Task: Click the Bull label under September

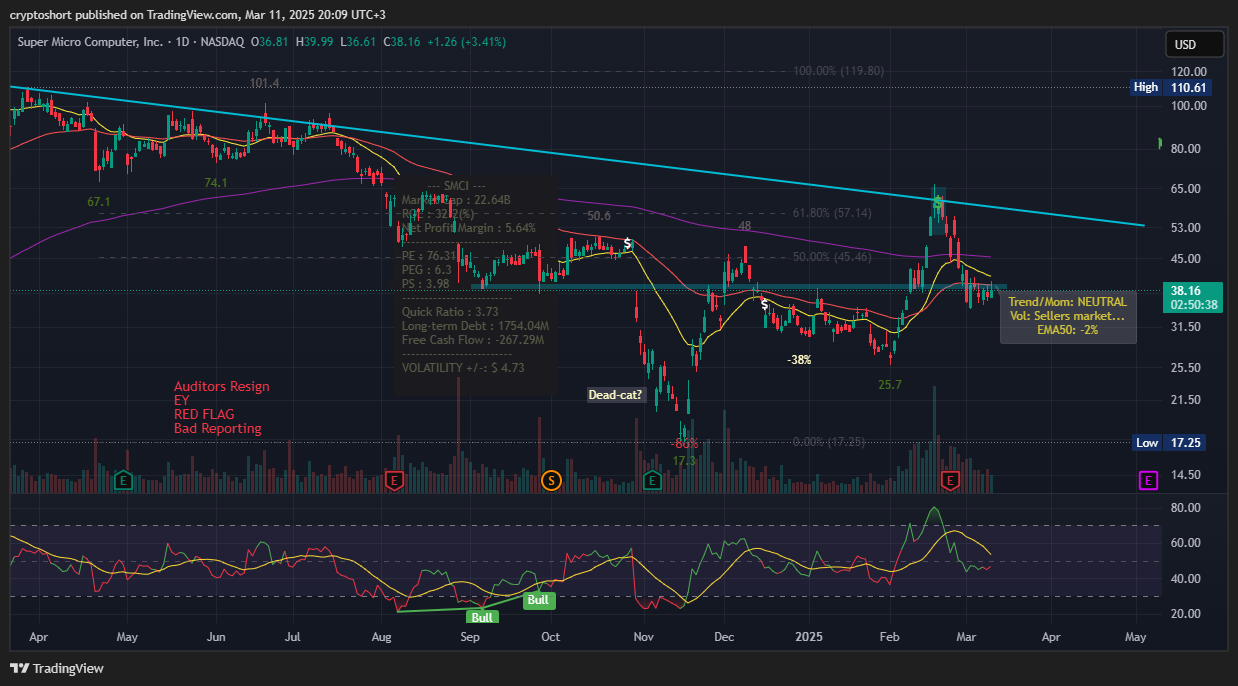Action: [x=483, y=617]
